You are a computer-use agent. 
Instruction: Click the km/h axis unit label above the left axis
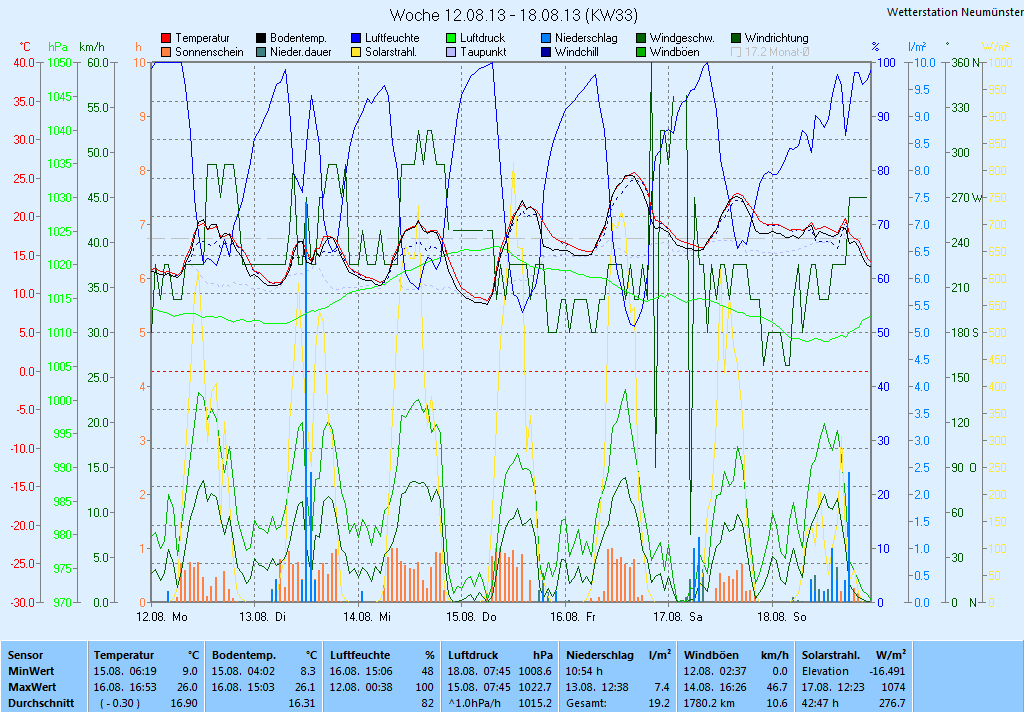(x=91, y=47)
